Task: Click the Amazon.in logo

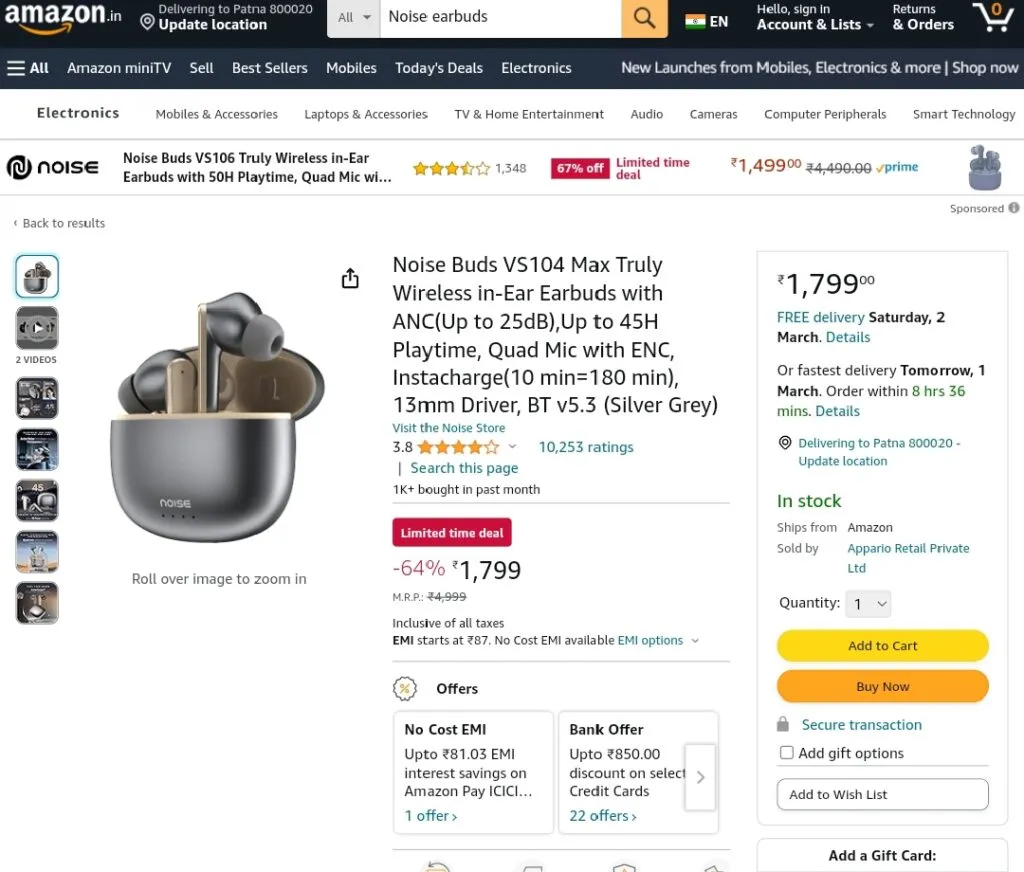Action: tap(63, 16)
